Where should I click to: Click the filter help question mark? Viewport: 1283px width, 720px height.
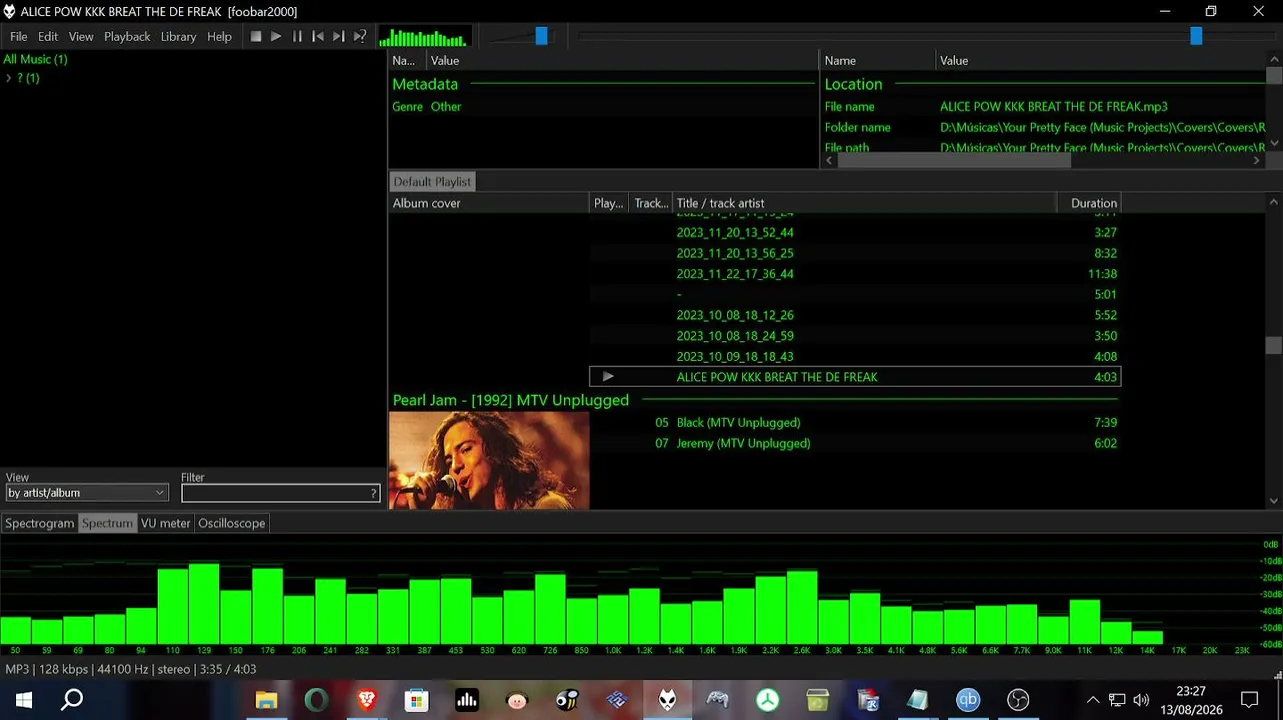coord(374,493)
